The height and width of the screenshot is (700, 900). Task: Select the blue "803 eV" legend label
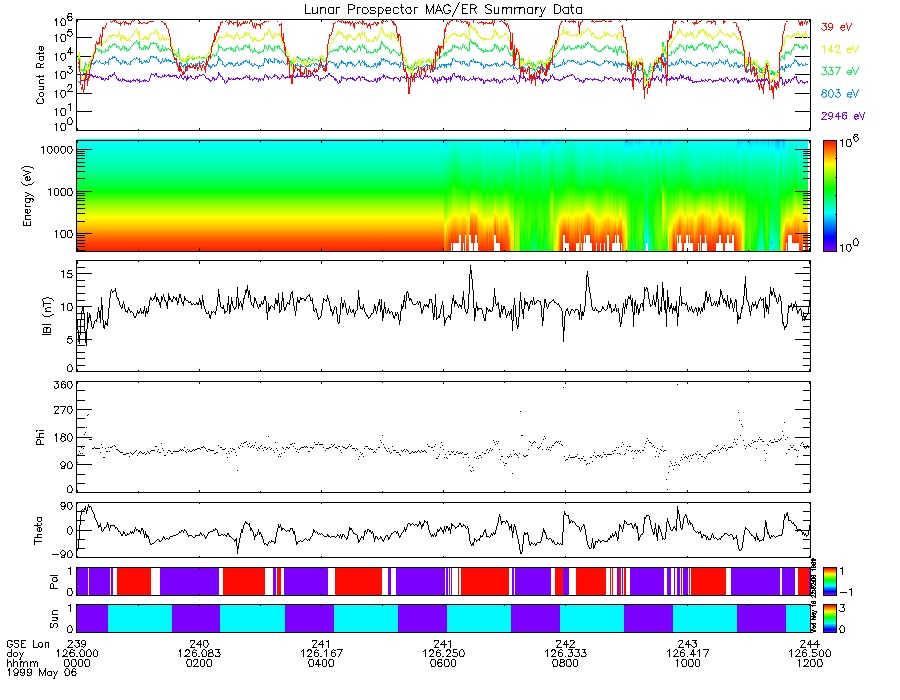[840, 94]
